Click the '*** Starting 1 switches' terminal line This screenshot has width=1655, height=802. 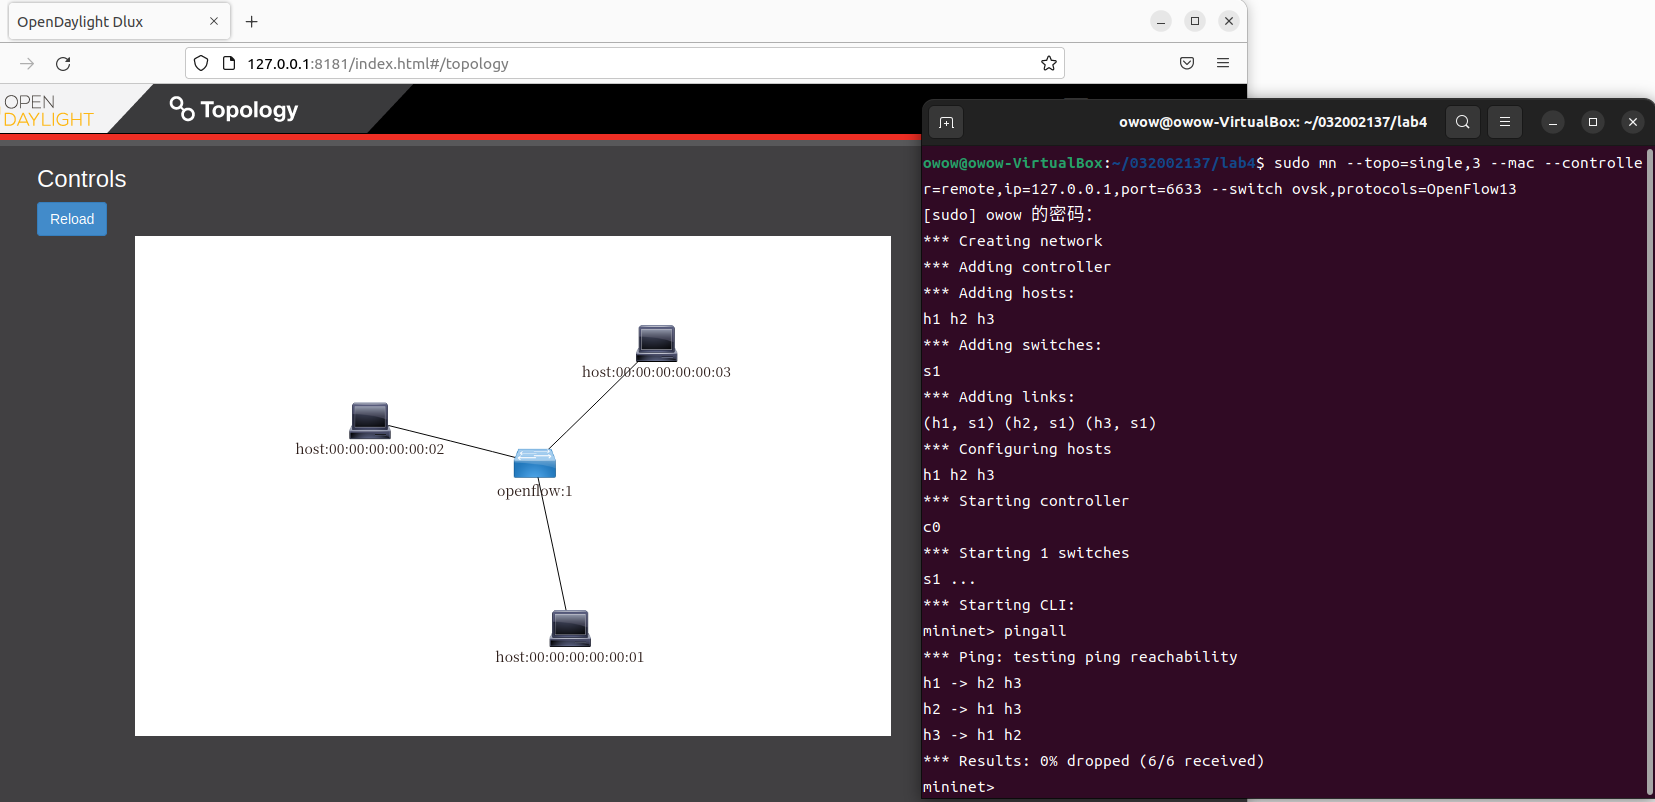pos(1026,553)
